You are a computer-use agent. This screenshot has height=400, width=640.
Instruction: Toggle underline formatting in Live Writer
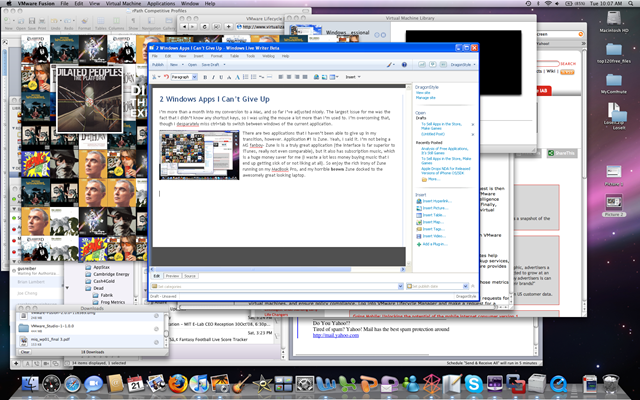click(x=221, y=77)
